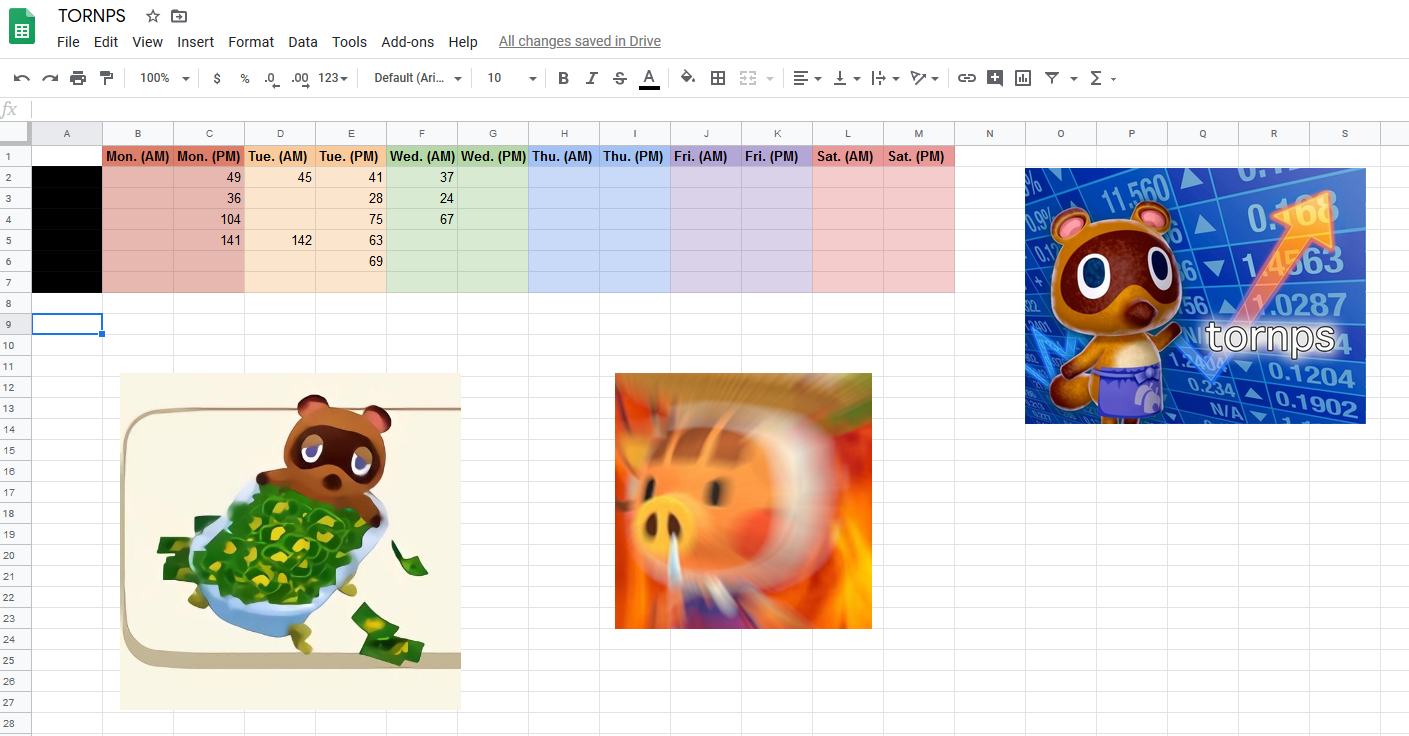This screenshot has height=736, width=1409.
Task: Open the Tools menu
Action: 350,42
